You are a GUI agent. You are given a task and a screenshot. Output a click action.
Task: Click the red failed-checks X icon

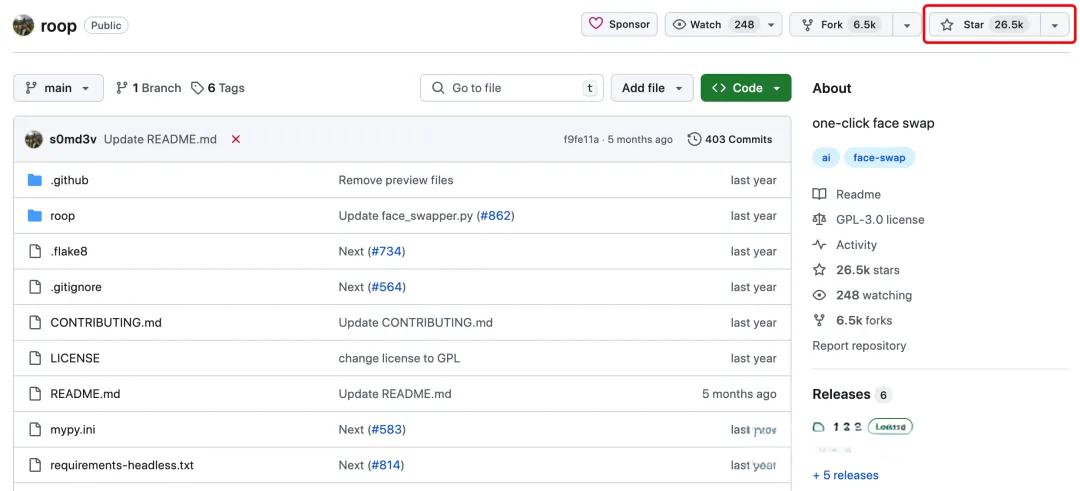pos(236,139)
